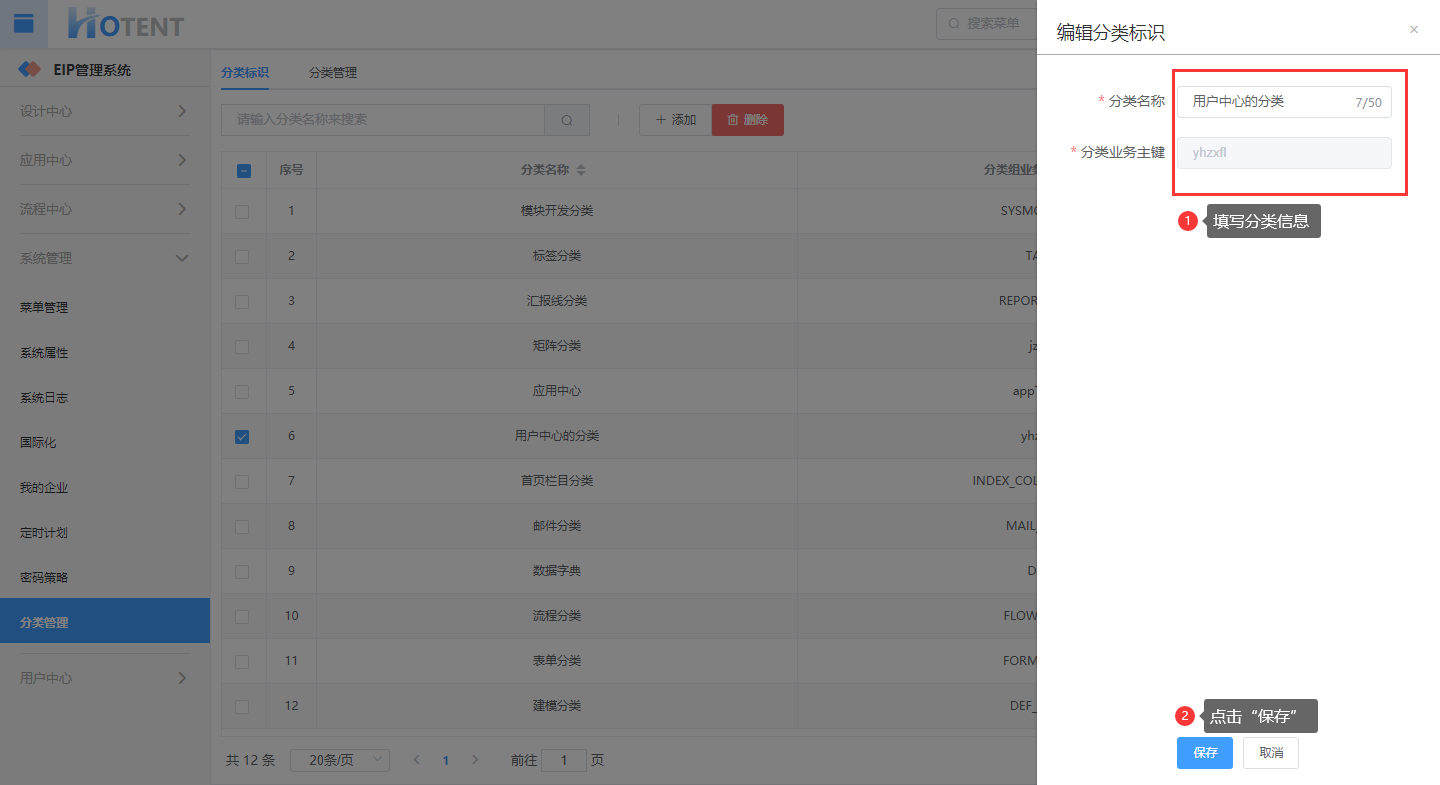
Task: Focus the 前往 page number input
Action: pos(564,760)
